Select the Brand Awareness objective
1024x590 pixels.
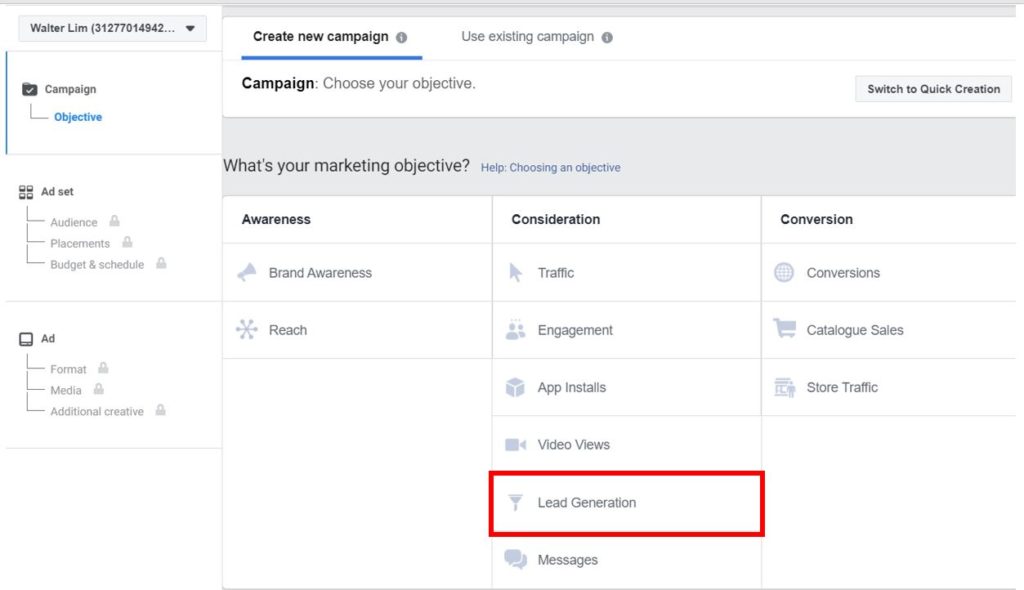[x=320, y=272]
